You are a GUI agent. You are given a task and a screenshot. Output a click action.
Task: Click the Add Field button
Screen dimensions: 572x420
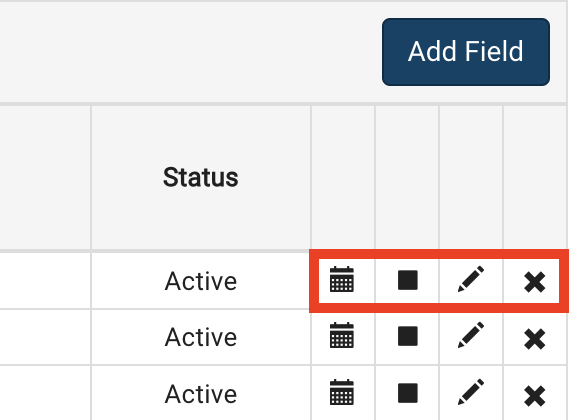[466, 52]
